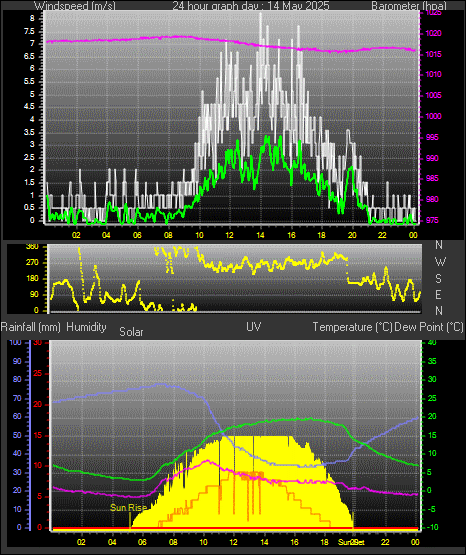Viewport: 466px width, 555px height.
Task: Click hour '22' below the temperature graph
Action: 385,542
